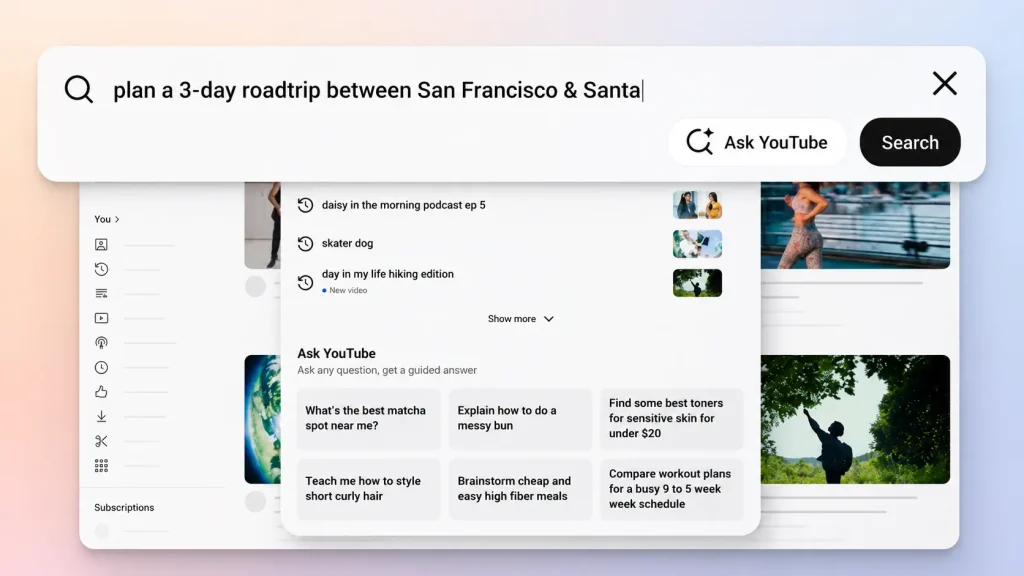
Task: Click the magnifying glass search icon
Action: tap(79, 89)
